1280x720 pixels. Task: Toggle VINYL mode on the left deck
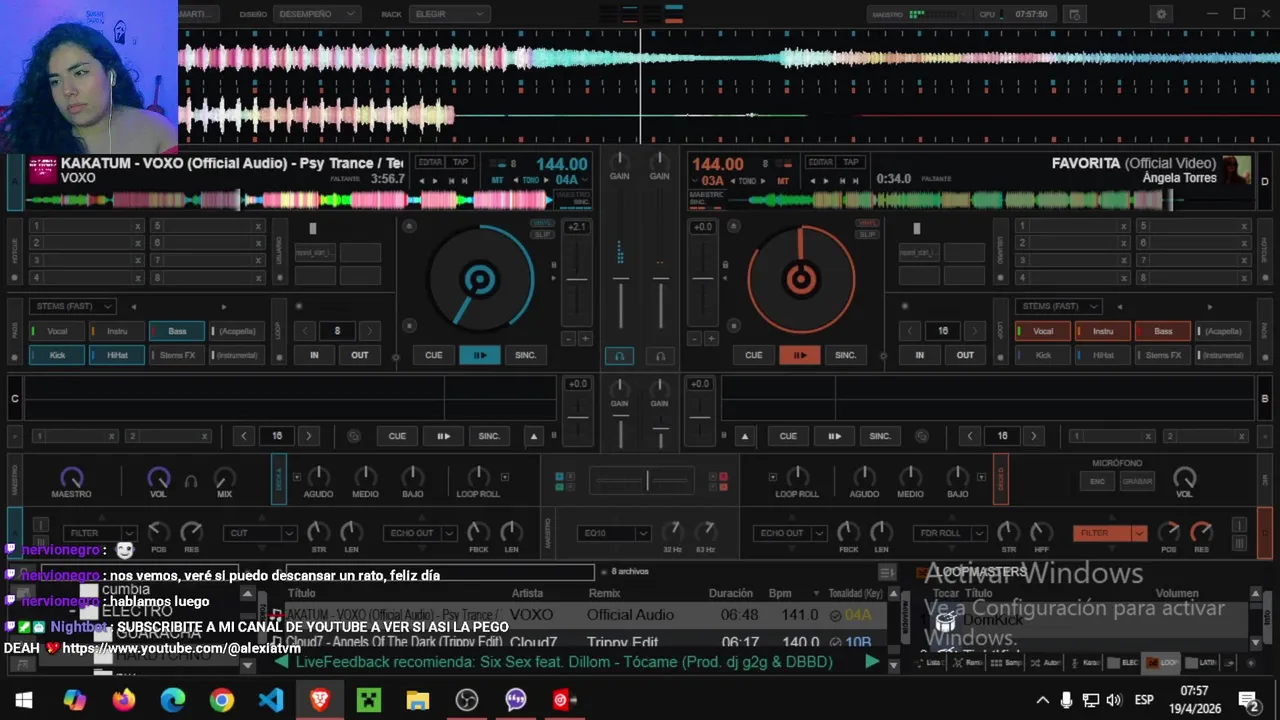click(542, 223)
